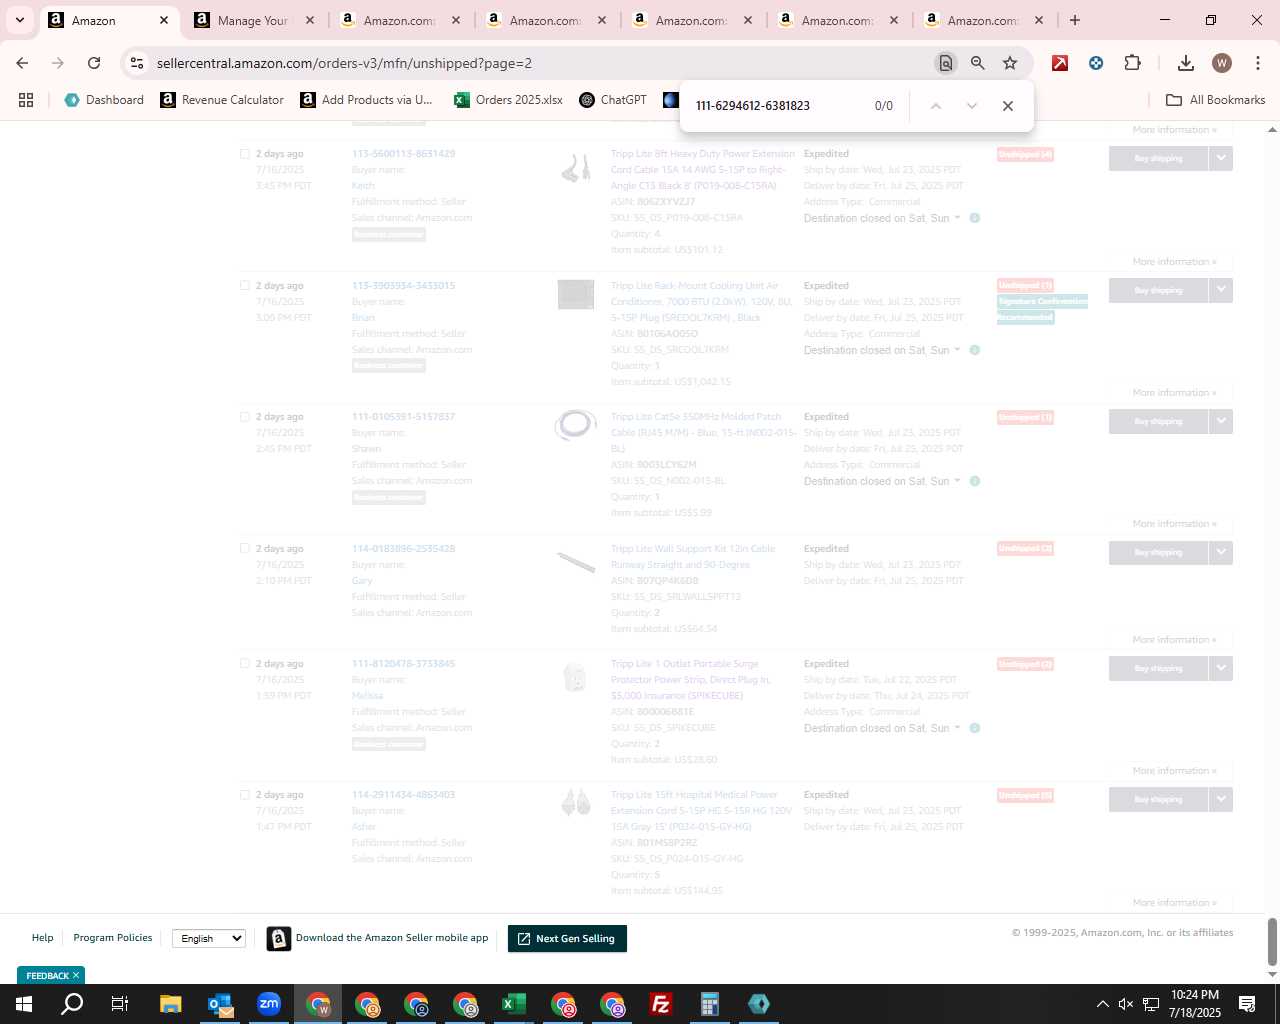Select checkbox for order 113-5600113-8631429

tap(245, 154)
